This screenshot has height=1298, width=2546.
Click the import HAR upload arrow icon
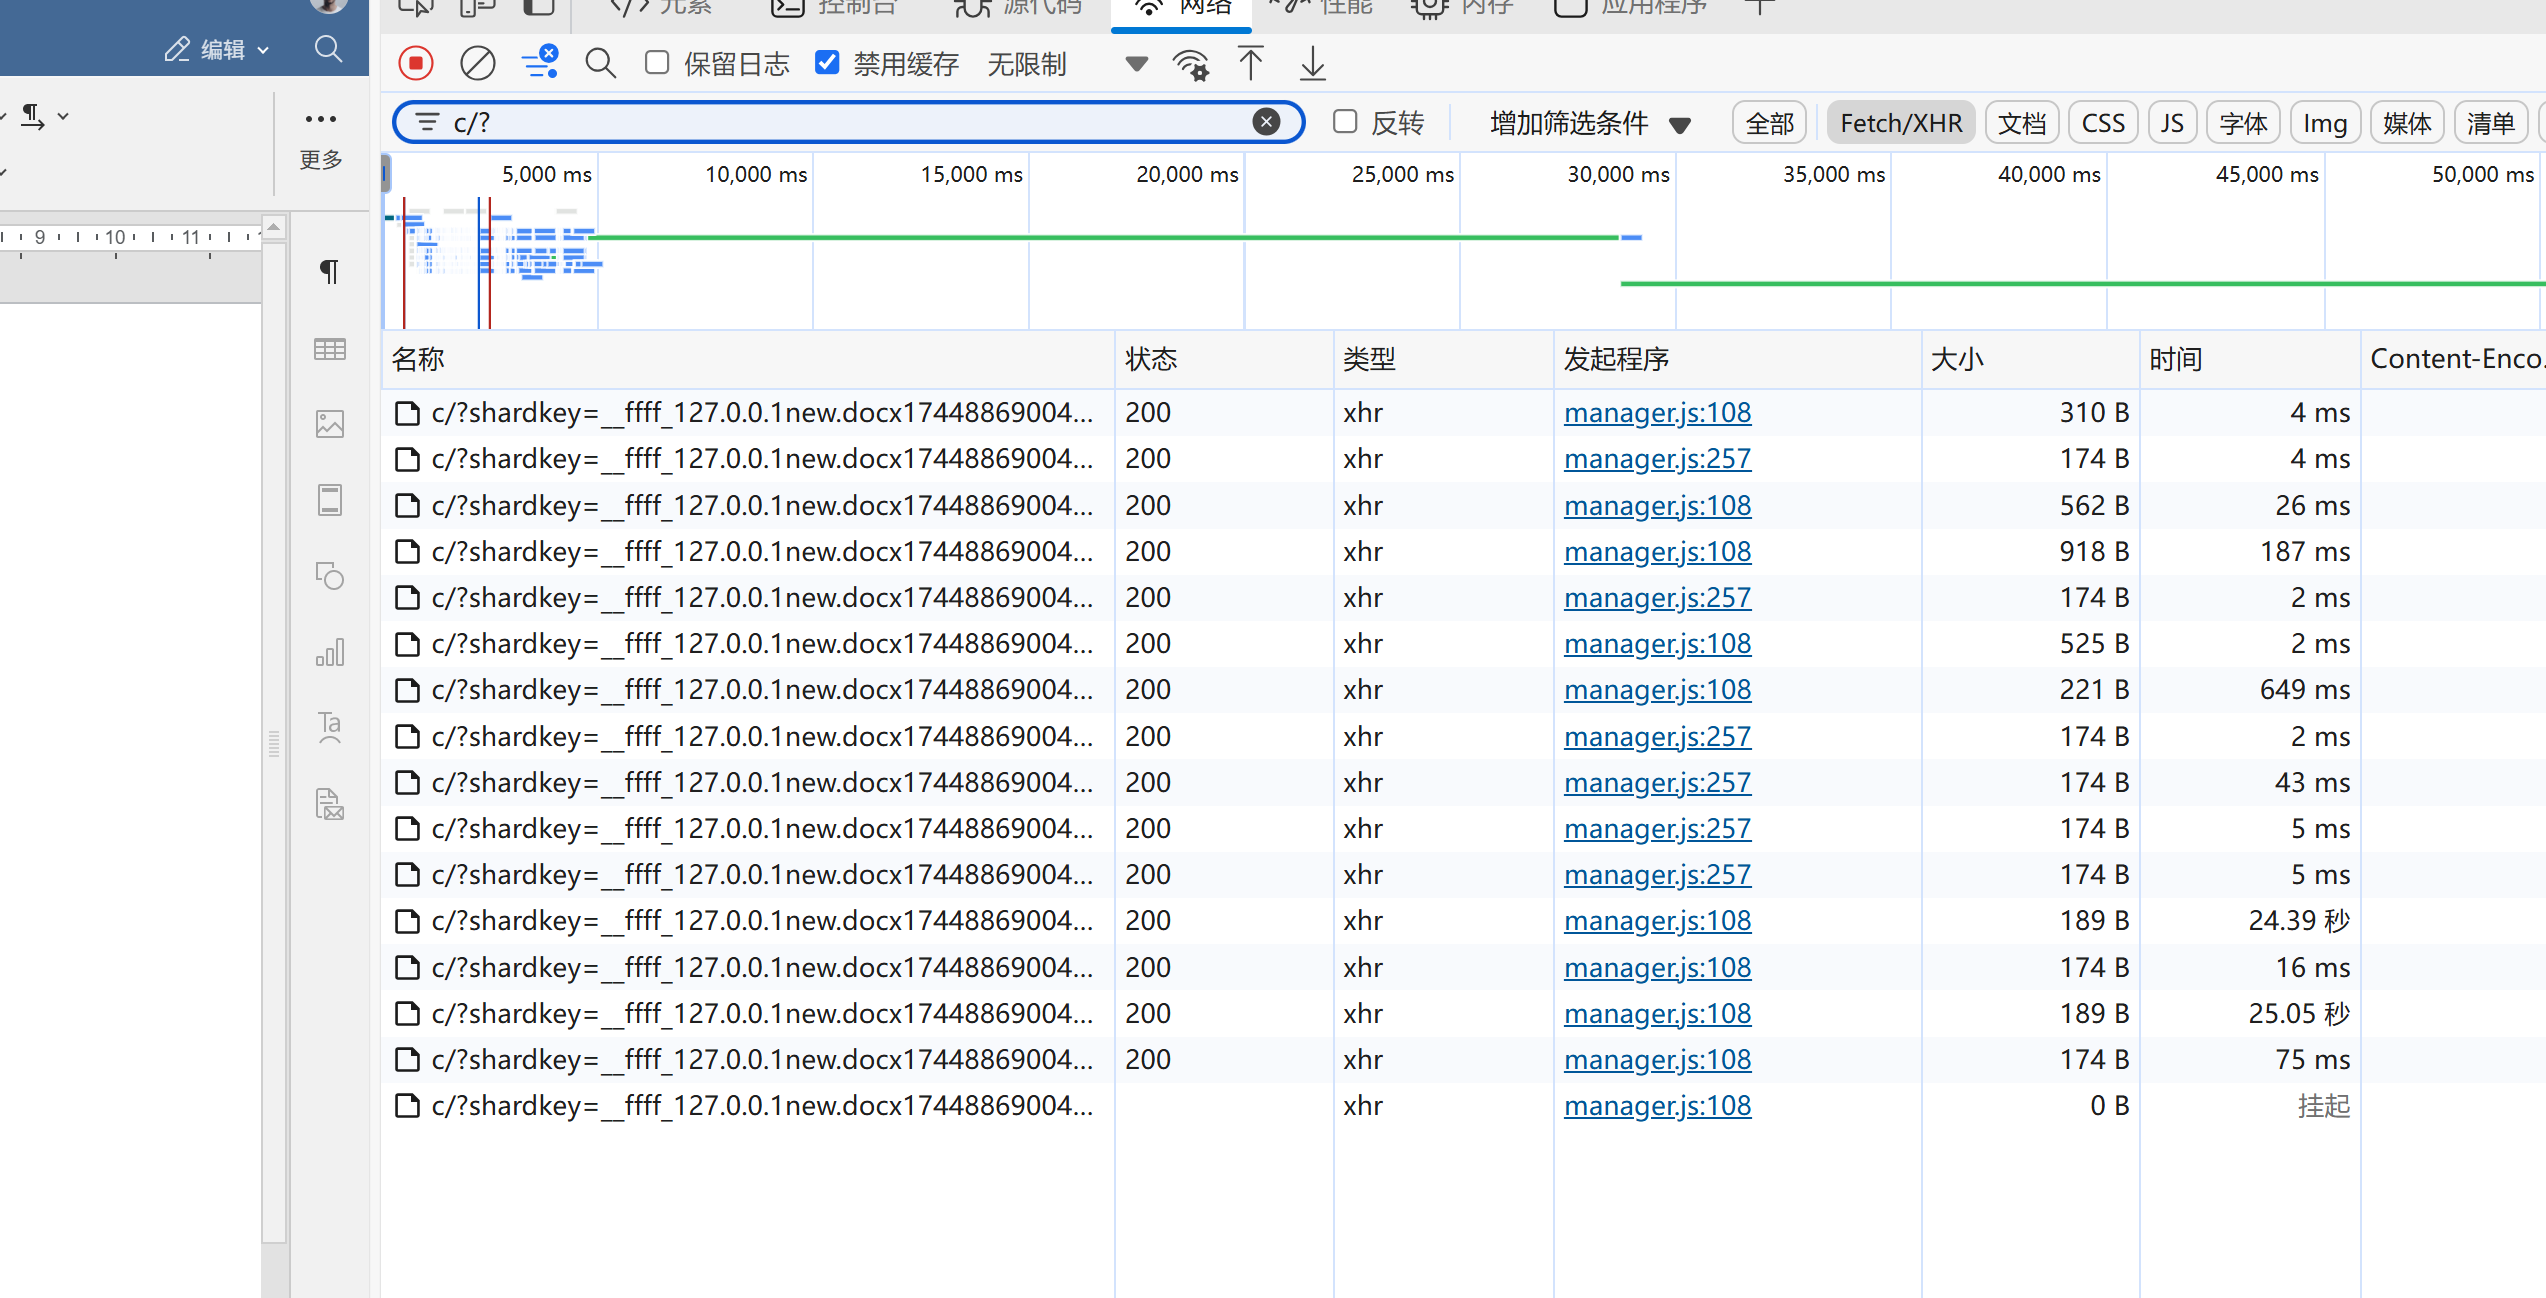pyautogui.click(x=1250, y=64)
